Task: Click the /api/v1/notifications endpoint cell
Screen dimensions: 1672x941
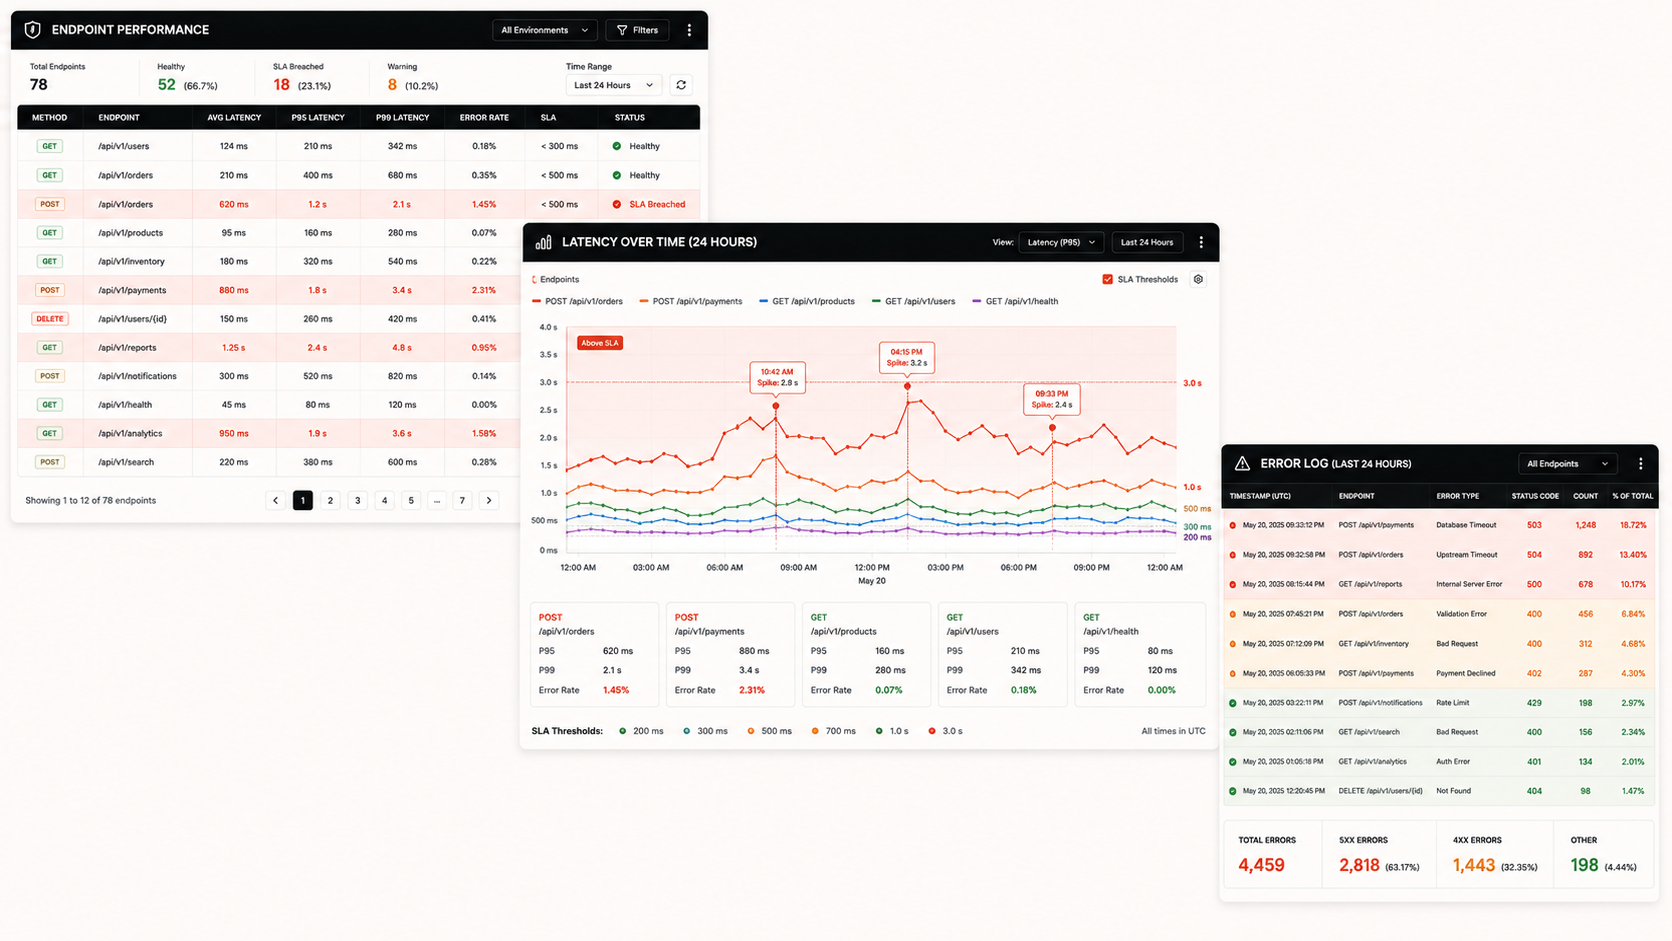Action: 137,376
